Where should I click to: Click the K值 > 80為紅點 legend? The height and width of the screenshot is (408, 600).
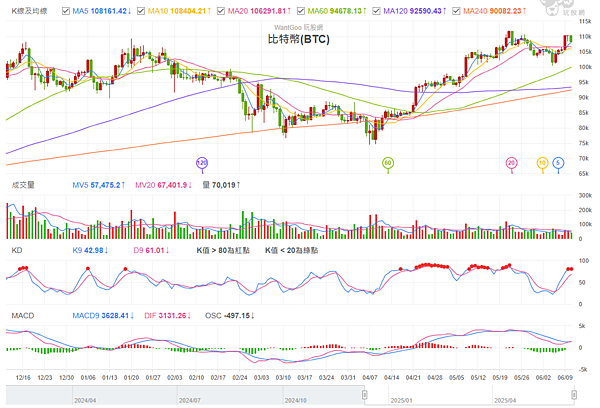(223, 251)
